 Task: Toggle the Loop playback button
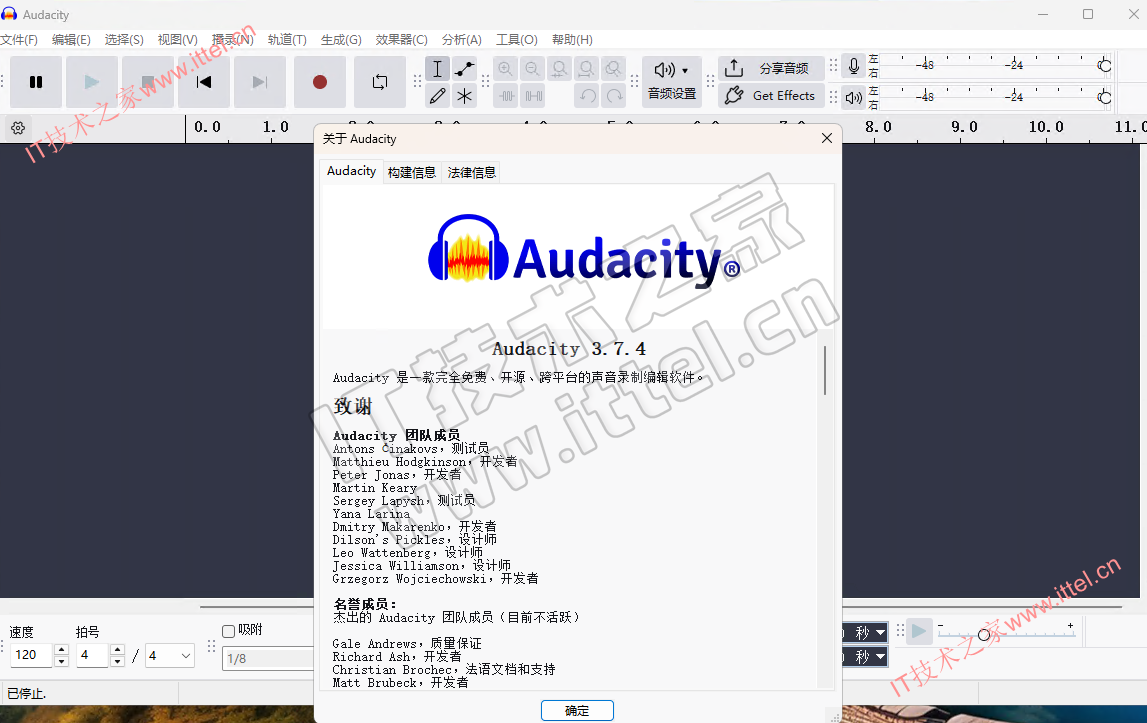(380, 82)
